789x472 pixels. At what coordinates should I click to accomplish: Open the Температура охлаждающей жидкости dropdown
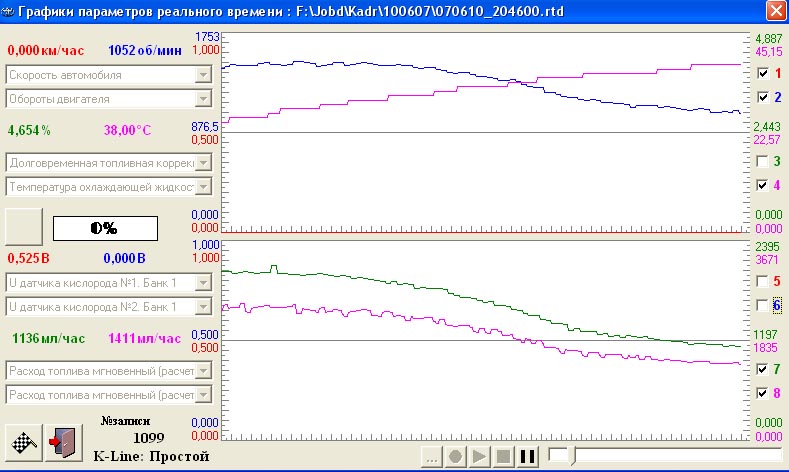[203, 186]
